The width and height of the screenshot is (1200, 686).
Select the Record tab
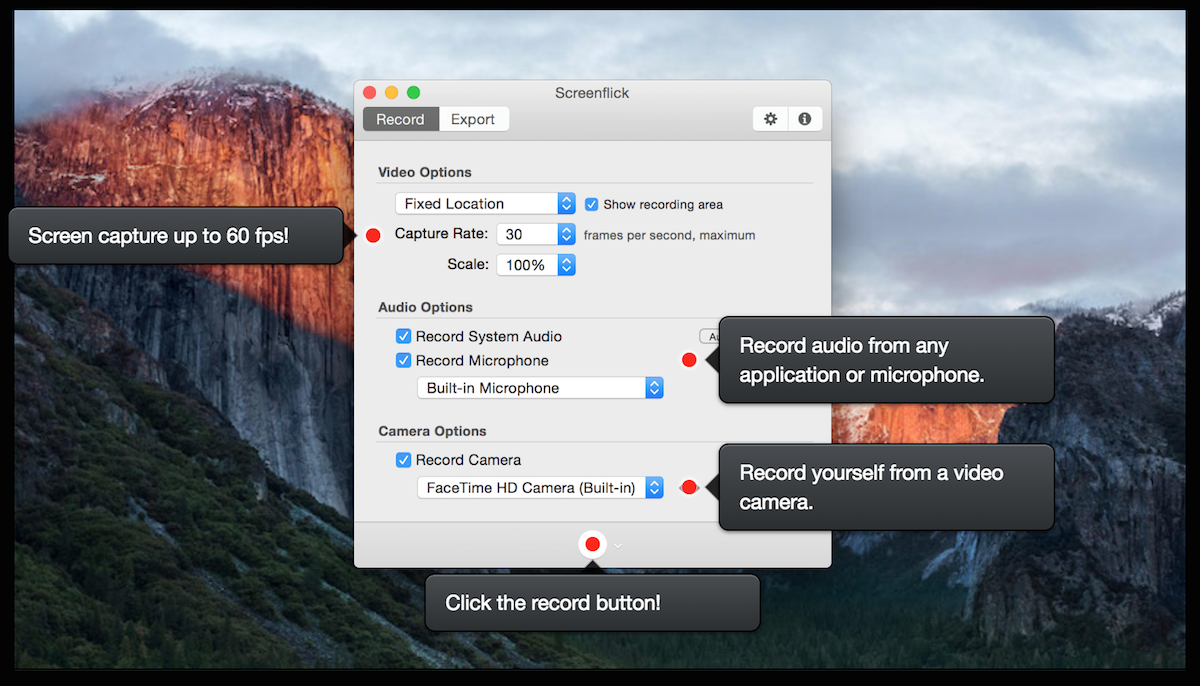tap(400, 119)
